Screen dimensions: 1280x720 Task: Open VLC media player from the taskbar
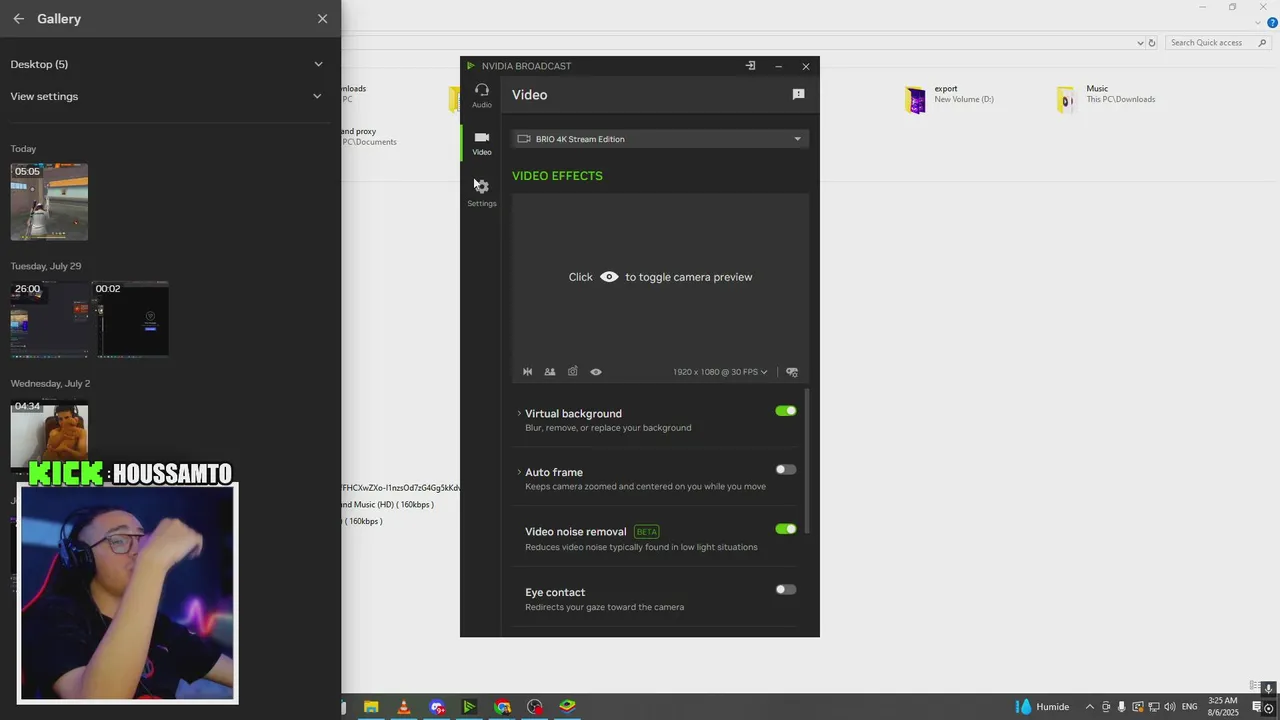(x=404, y=707)
